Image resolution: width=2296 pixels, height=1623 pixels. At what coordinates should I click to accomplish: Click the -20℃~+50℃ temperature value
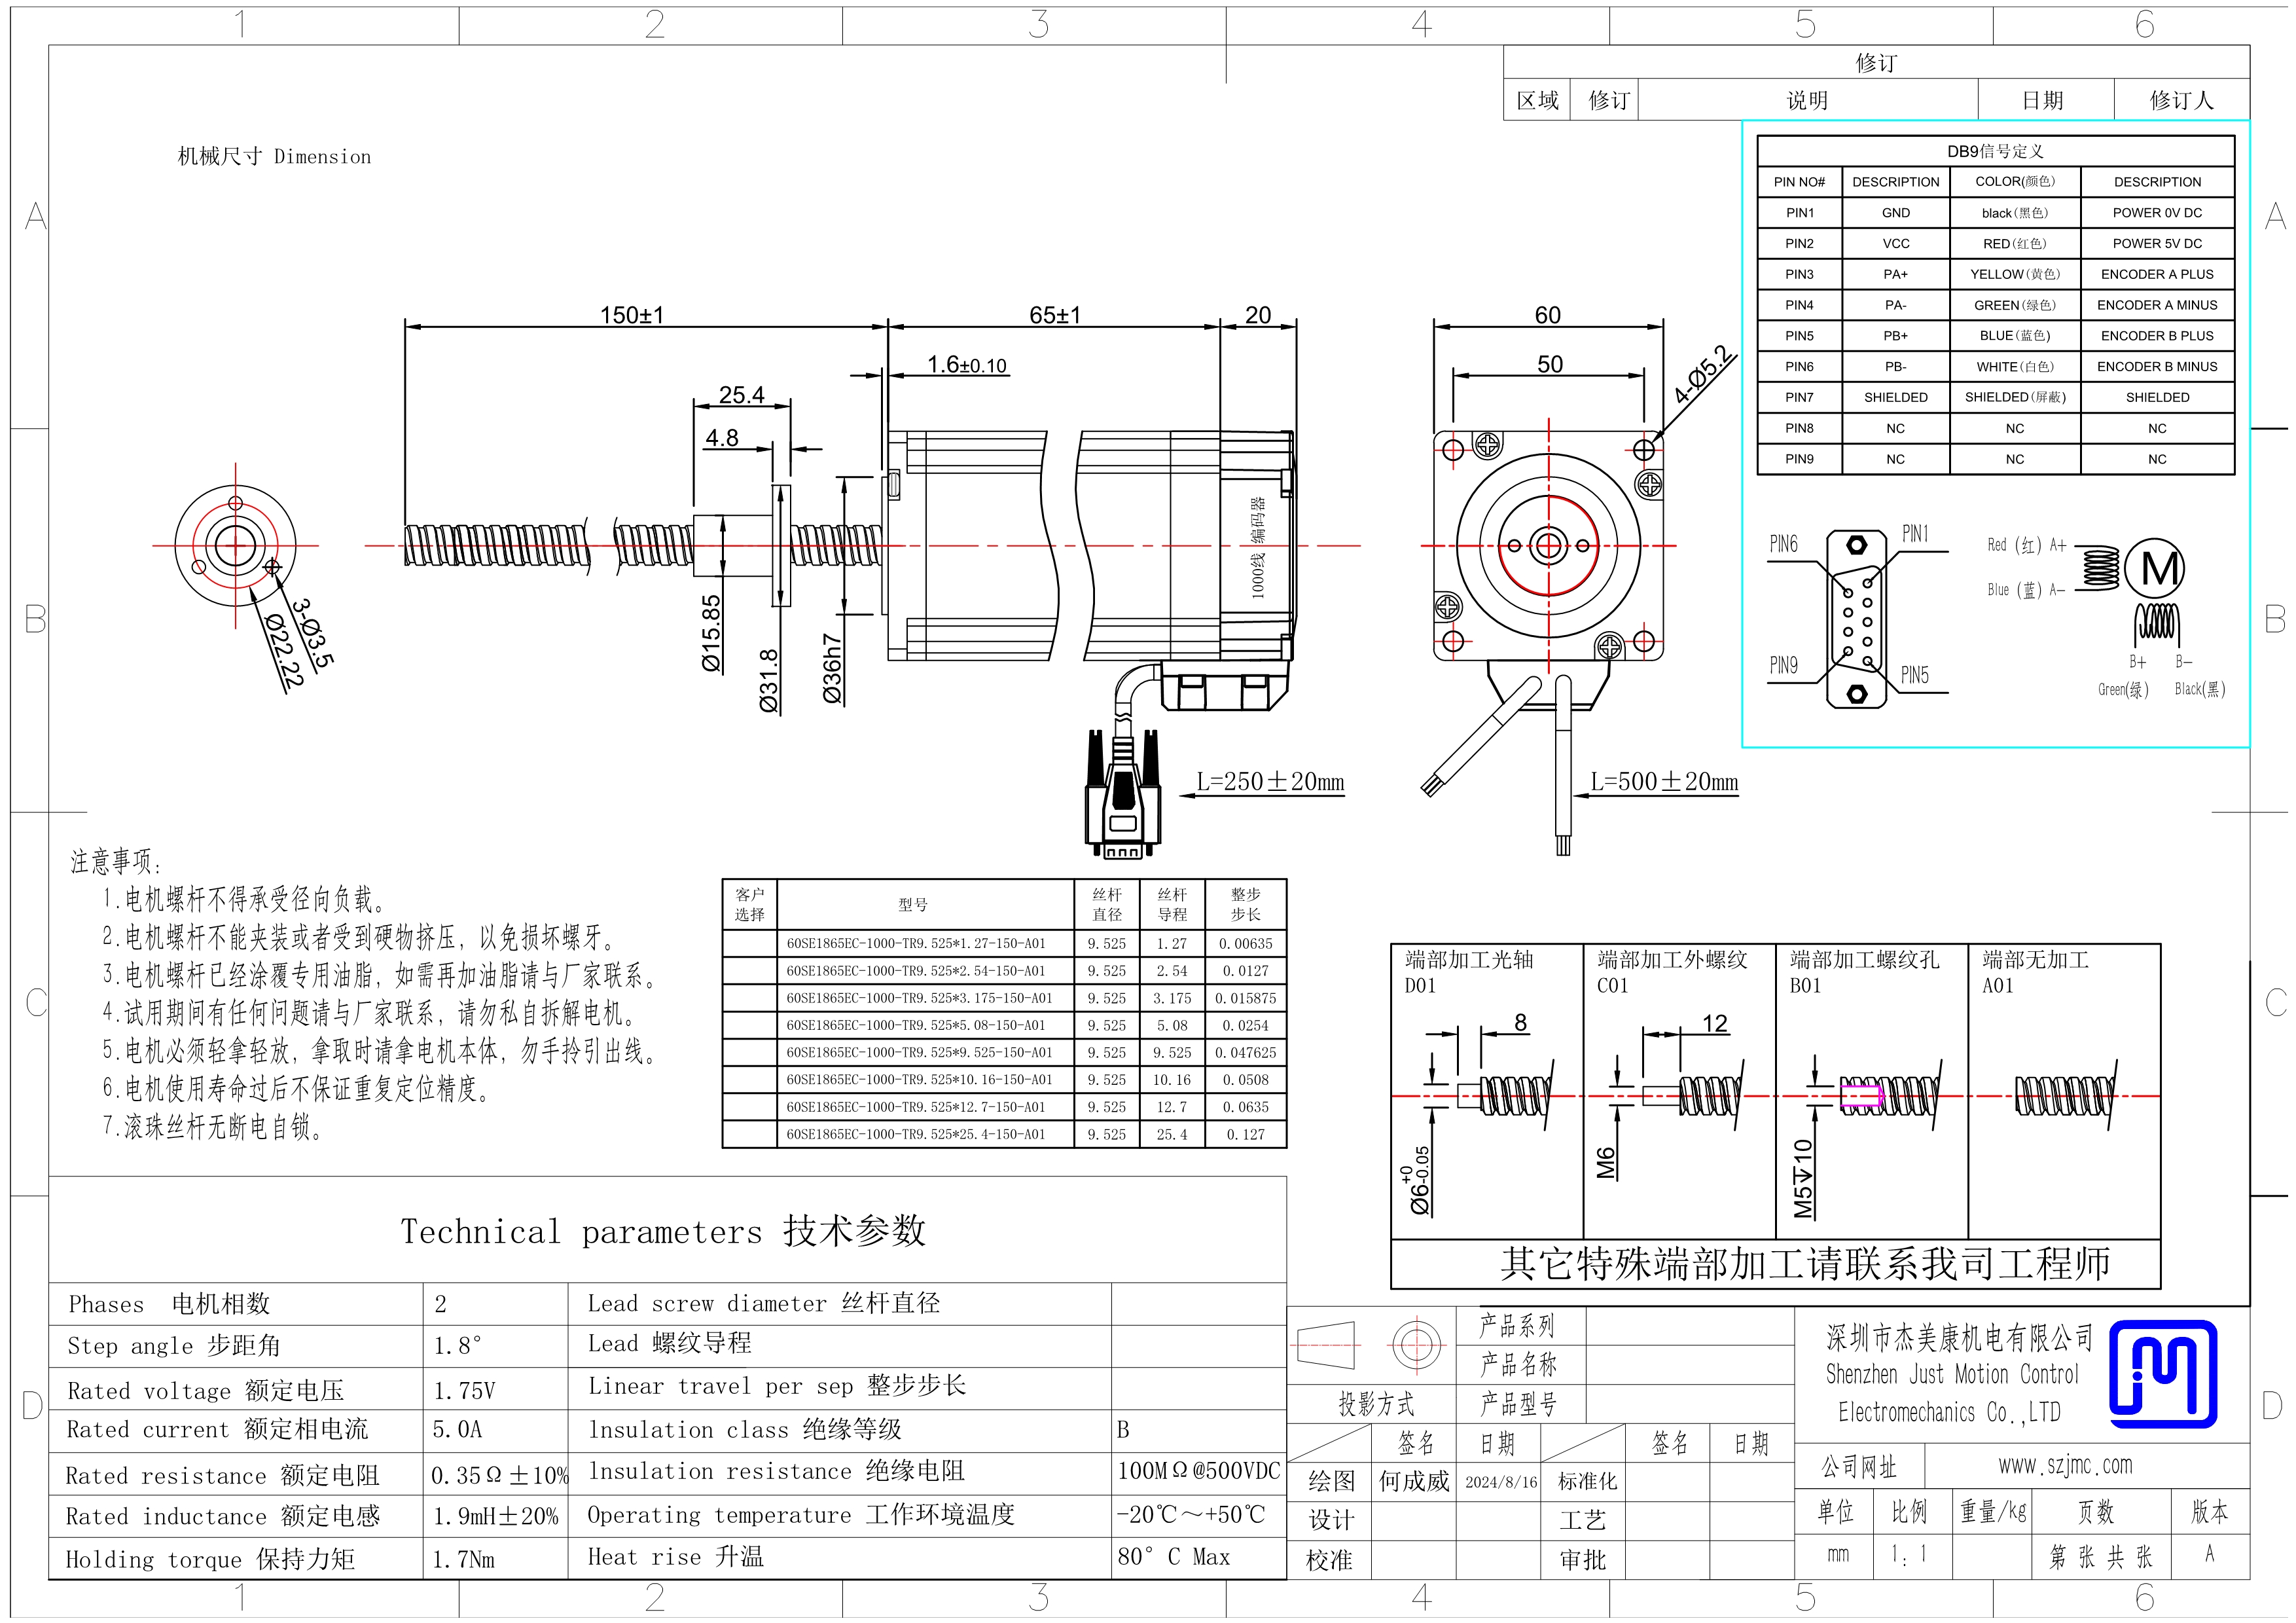(1190, 1514)
